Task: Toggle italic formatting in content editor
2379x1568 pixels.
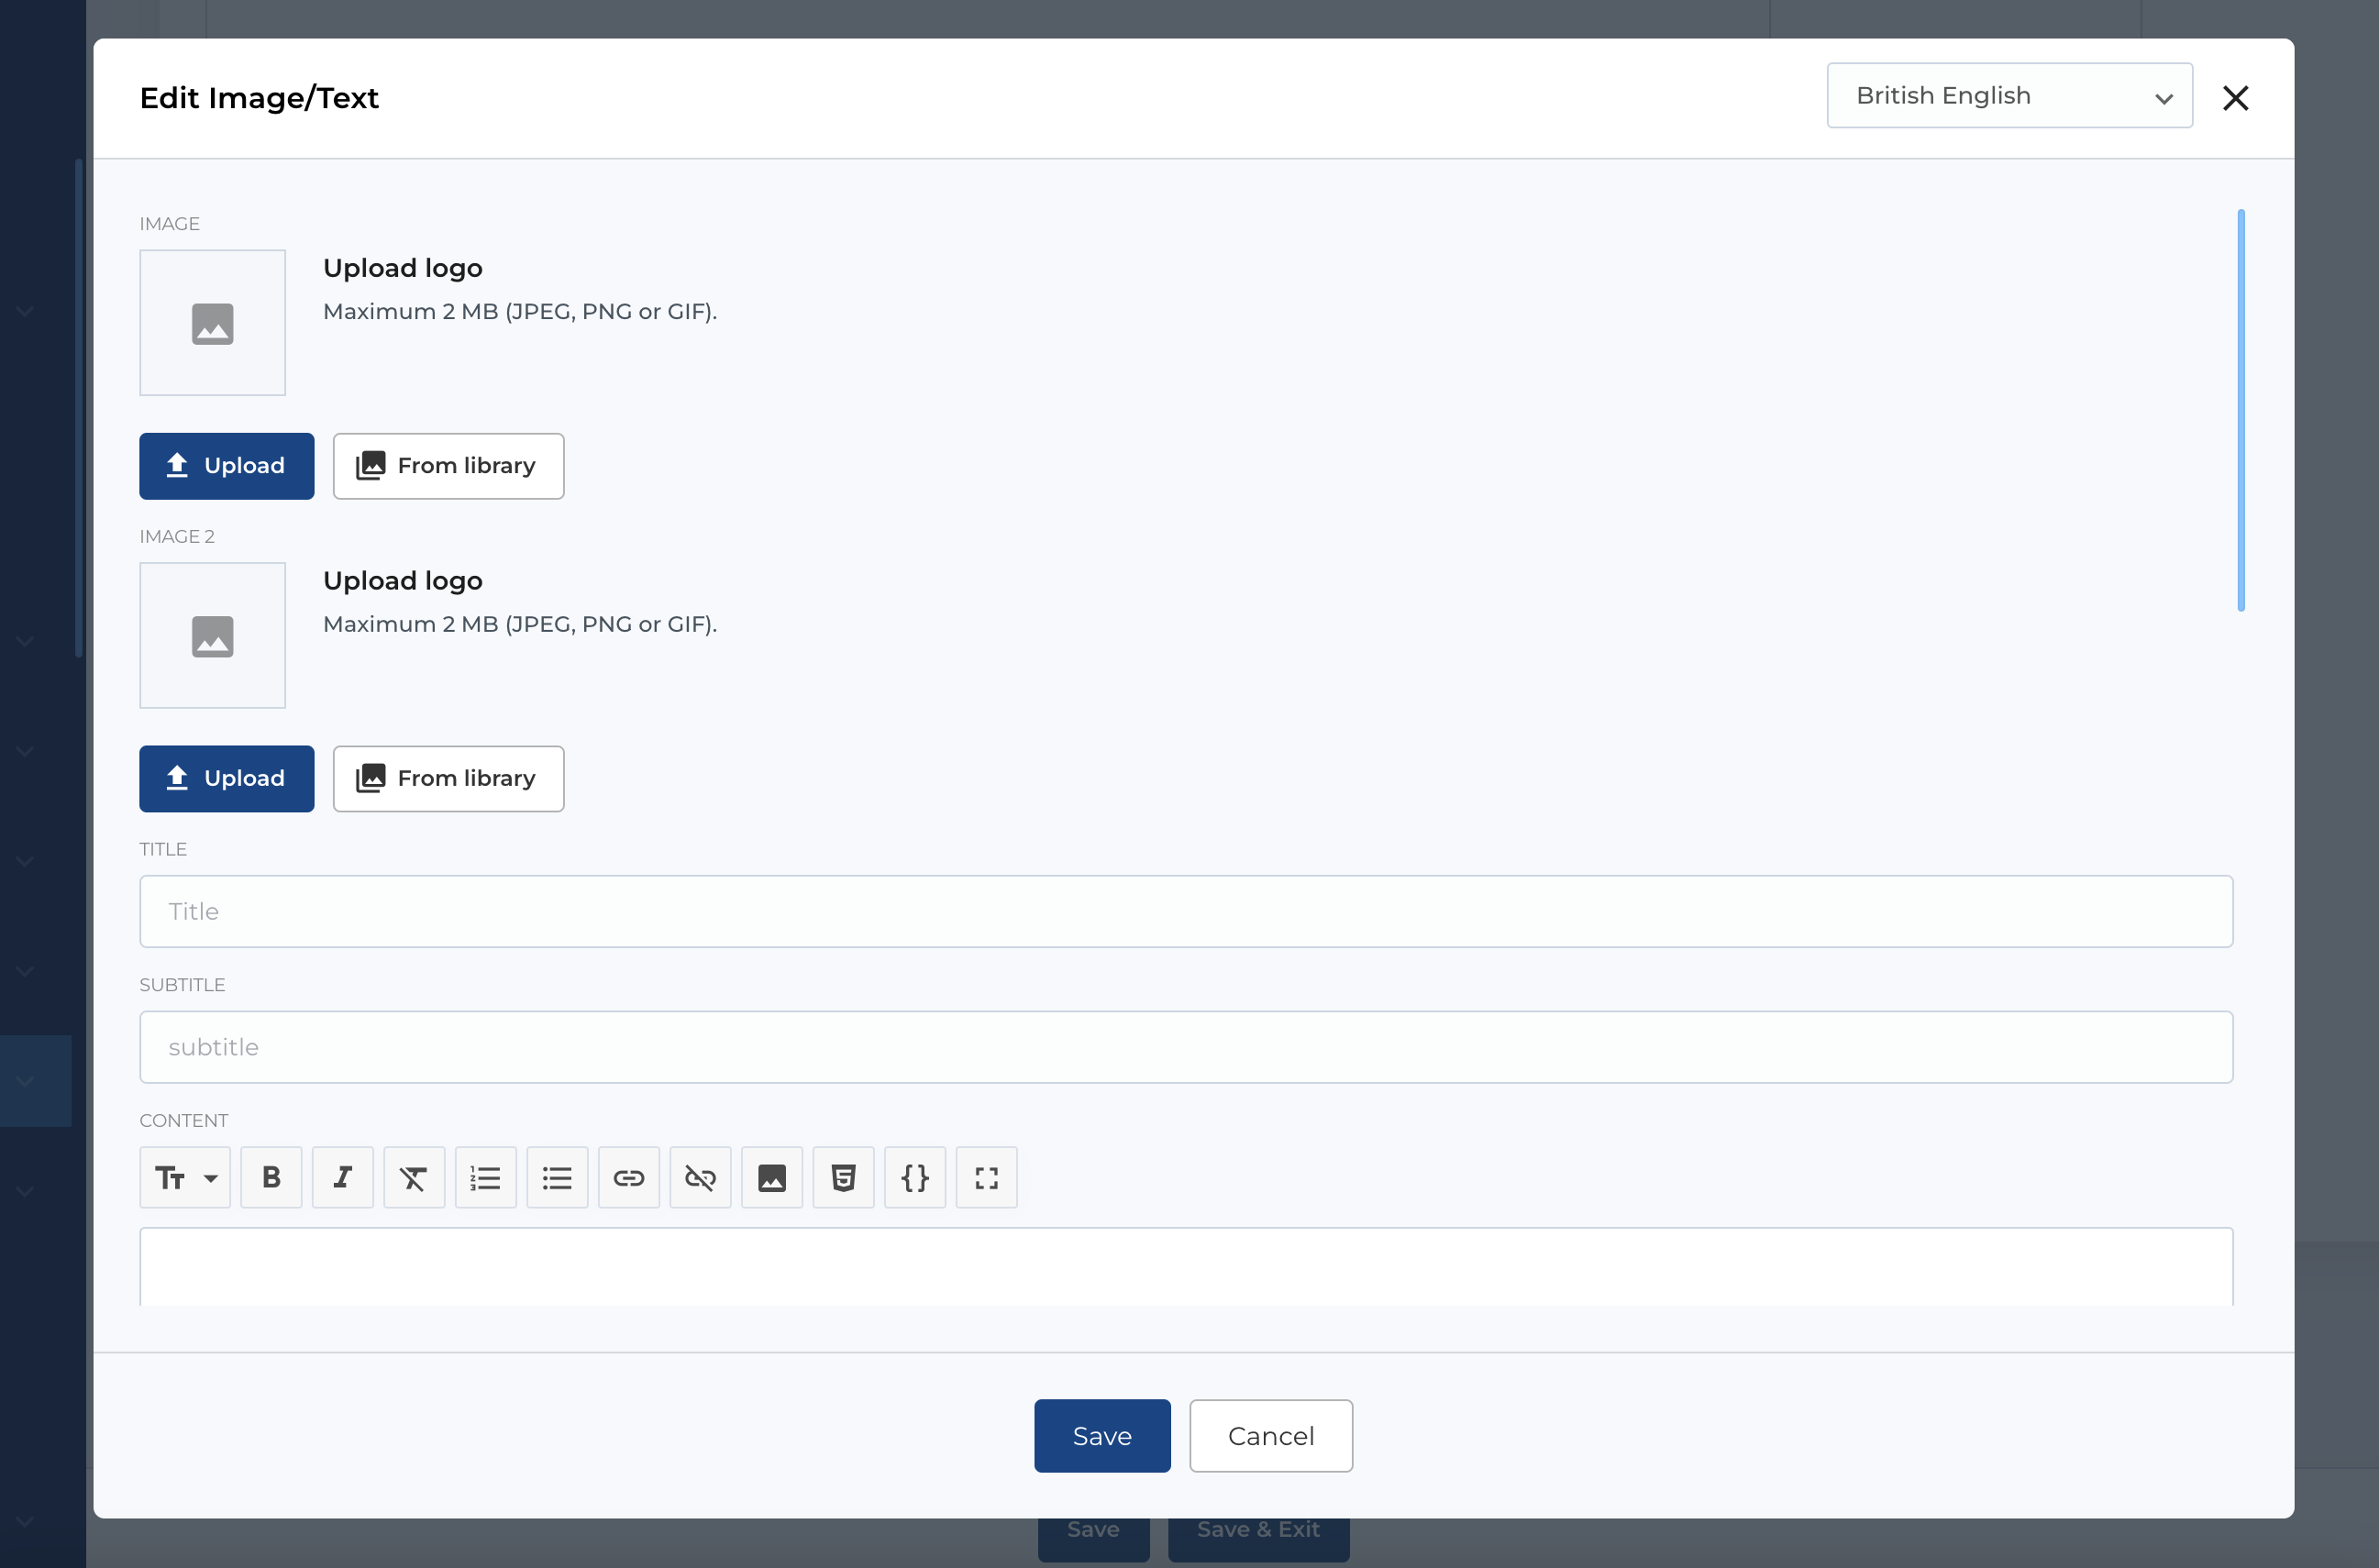Action: [x=342, y=1177]
